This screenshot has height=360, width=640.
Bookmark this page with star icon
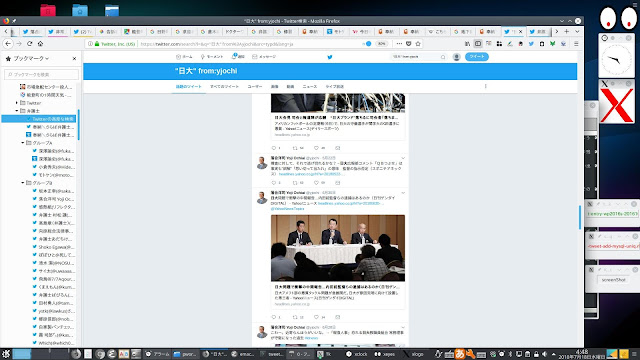coord(418,44)
